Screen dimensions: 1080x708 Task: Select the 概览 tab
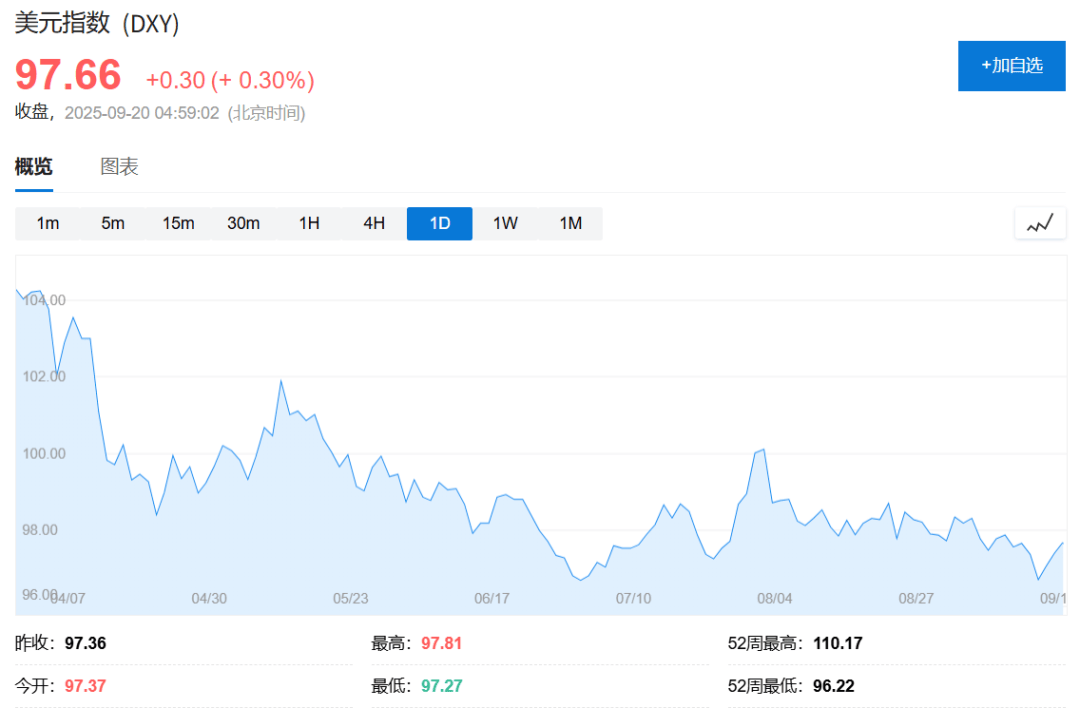pyautogui.click(x=34, y=167)
